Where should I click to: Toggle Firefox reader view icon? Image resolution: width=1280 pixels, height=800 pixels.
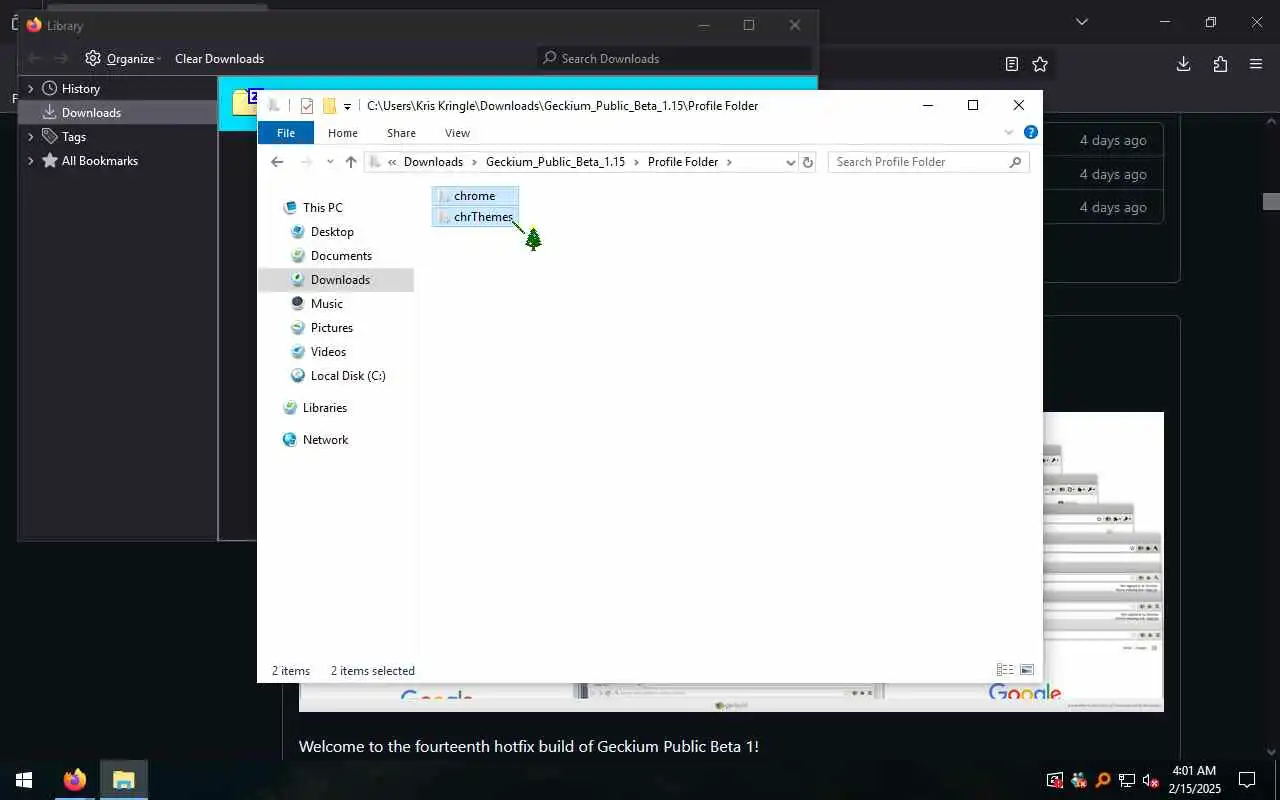(1012, 64)
